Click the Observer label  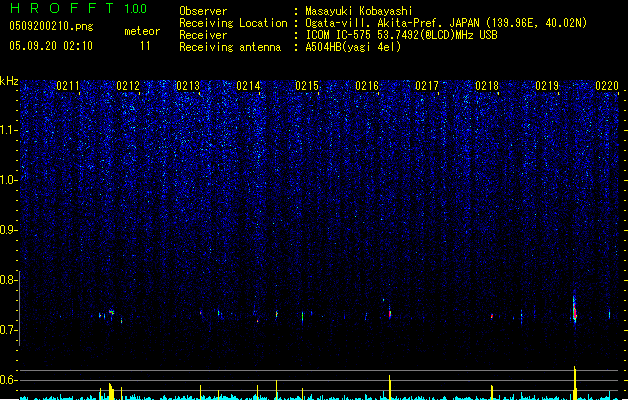203,11
